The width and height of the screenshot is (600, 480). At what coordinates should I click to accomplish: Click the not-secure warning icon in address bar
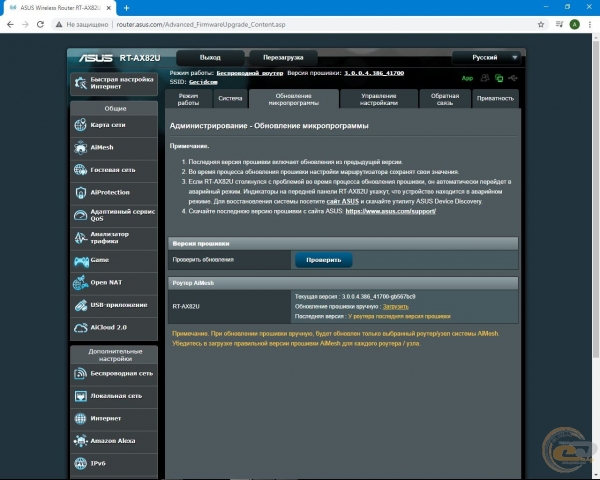[59, 24]
